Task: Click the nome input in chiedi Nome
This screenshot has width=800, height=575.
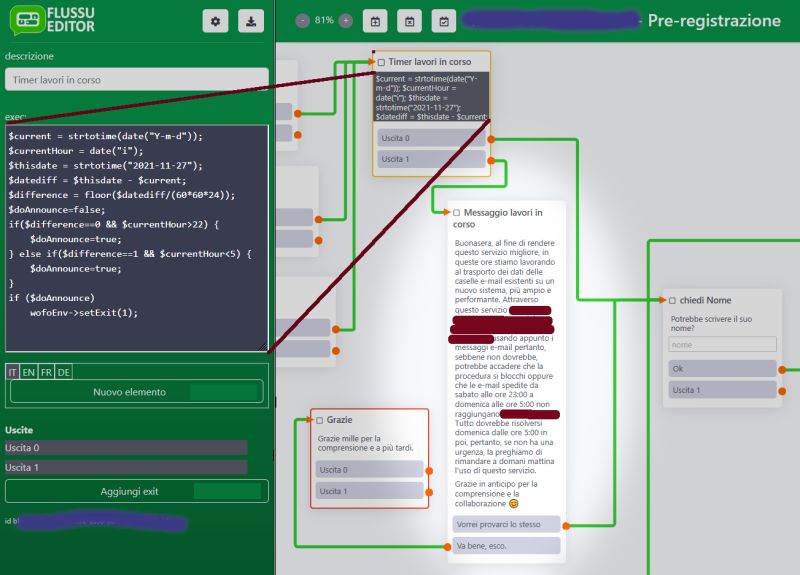Action: [x=722, y=344]
